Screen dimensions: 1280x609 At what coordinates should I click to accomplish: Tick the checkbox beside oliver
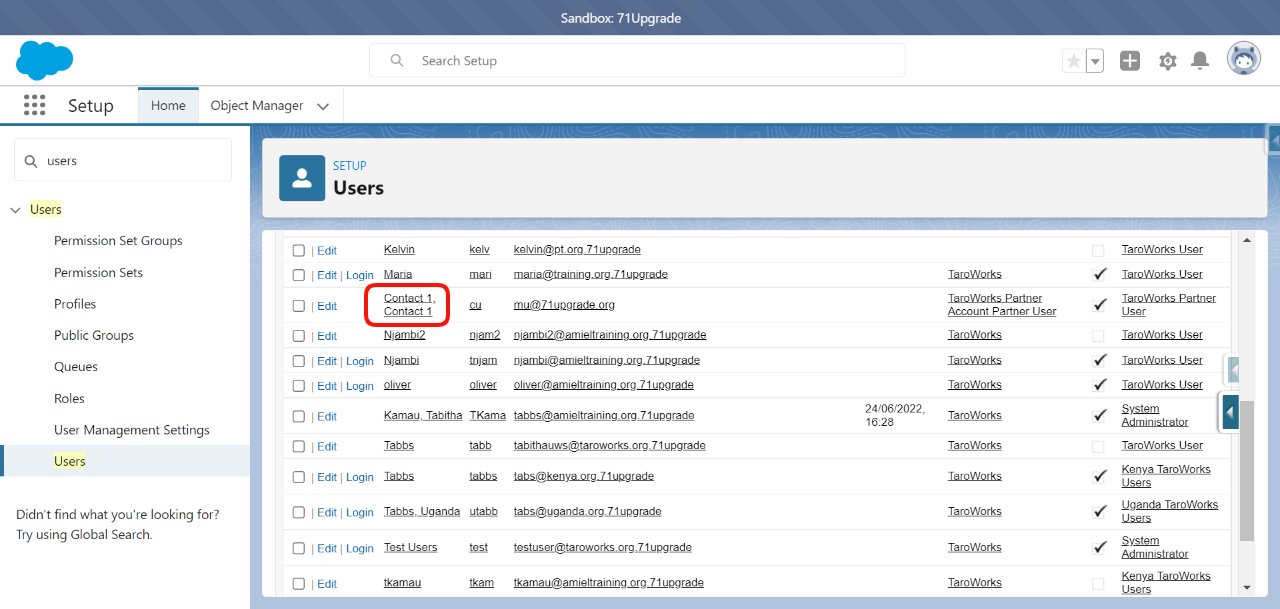299,386
